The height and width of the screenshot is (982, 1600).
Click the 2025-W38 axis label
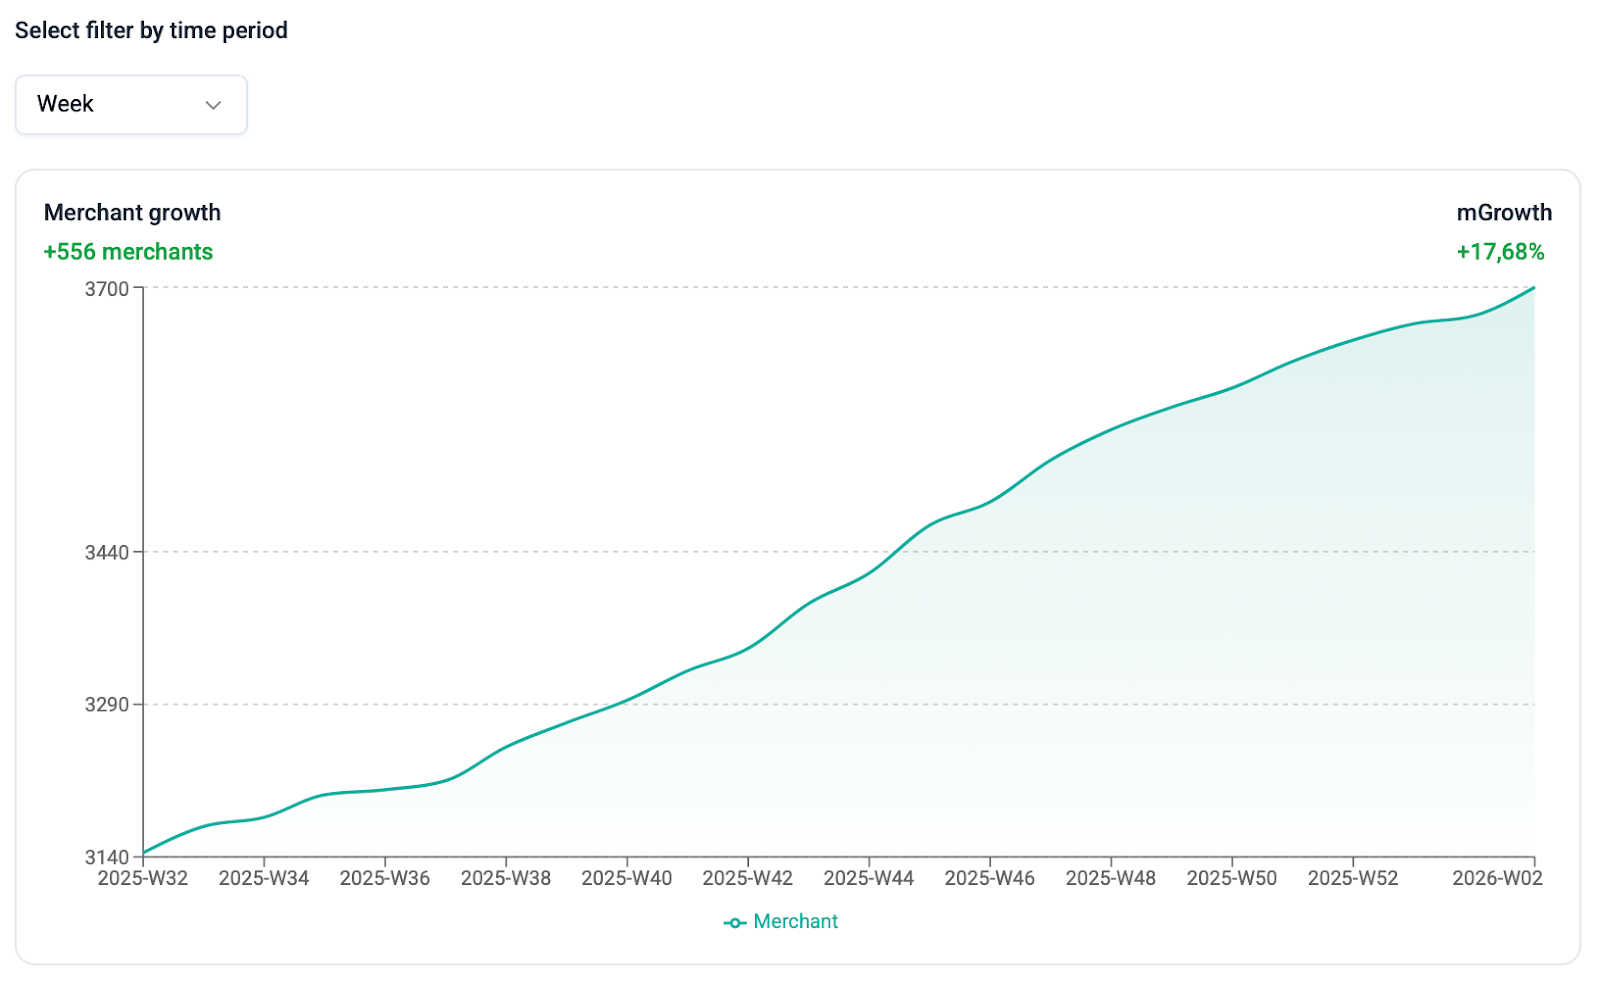(x=506, y=878)
